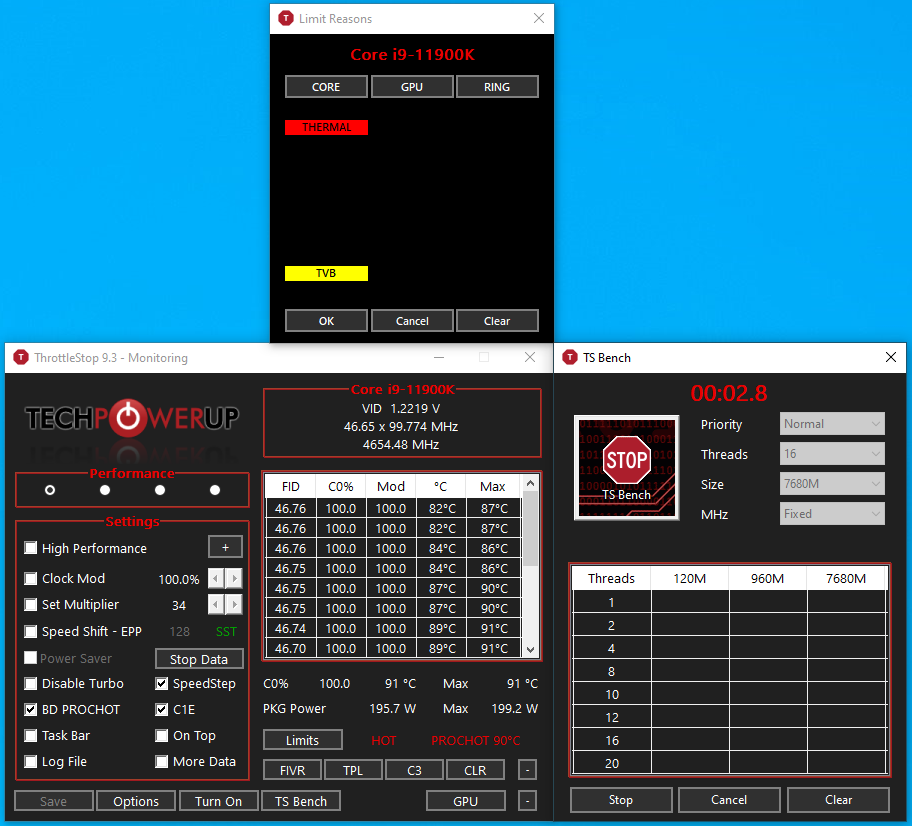Select the fourth Performance profile radio button
The image size is (912, 826).
215,490
